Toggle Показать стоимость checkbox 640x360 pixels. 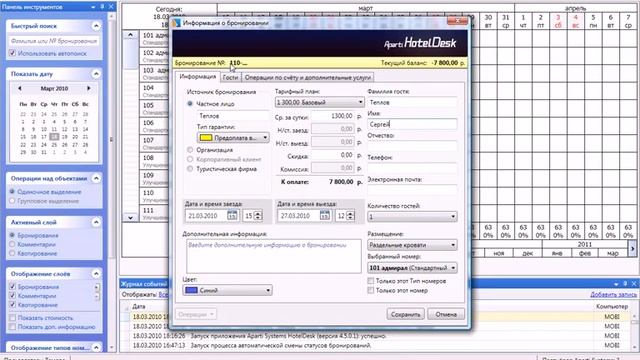pyautogui.click(x=12, y=318)
